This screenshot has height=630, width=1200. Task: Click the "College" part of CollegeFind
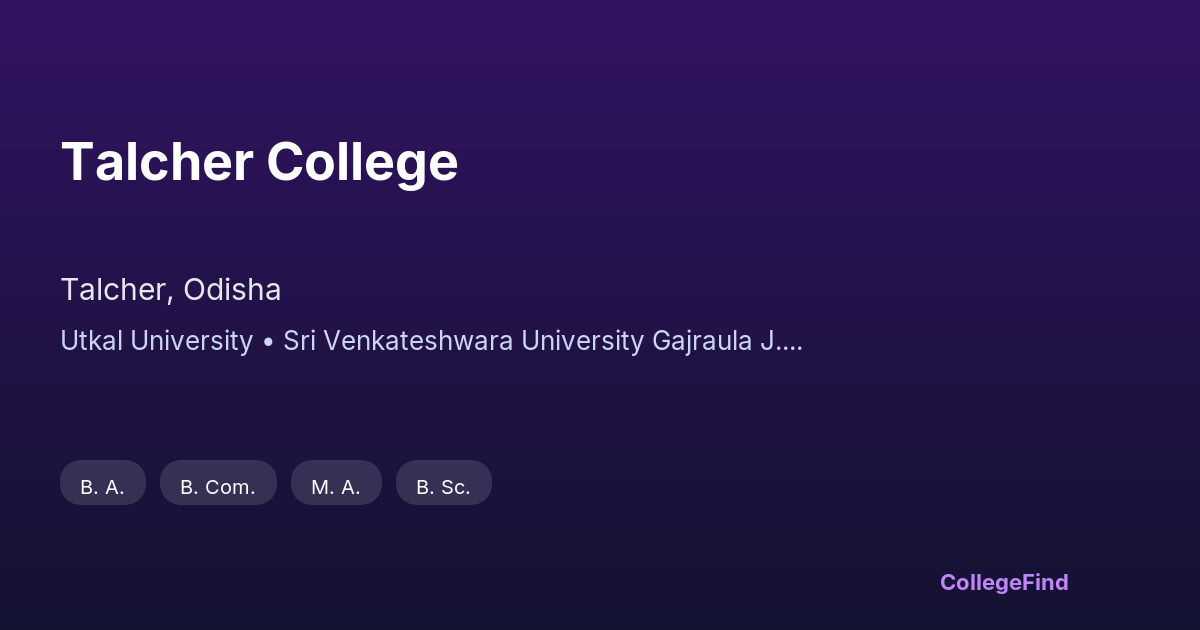[x=979, y=582]
